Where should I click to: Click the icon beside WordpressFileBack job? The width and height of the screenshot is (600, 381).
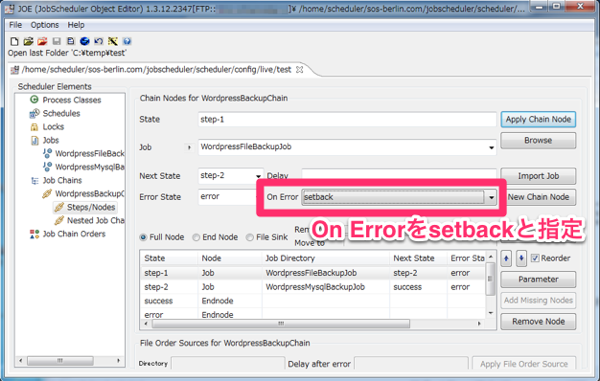[x=47, y=153]
